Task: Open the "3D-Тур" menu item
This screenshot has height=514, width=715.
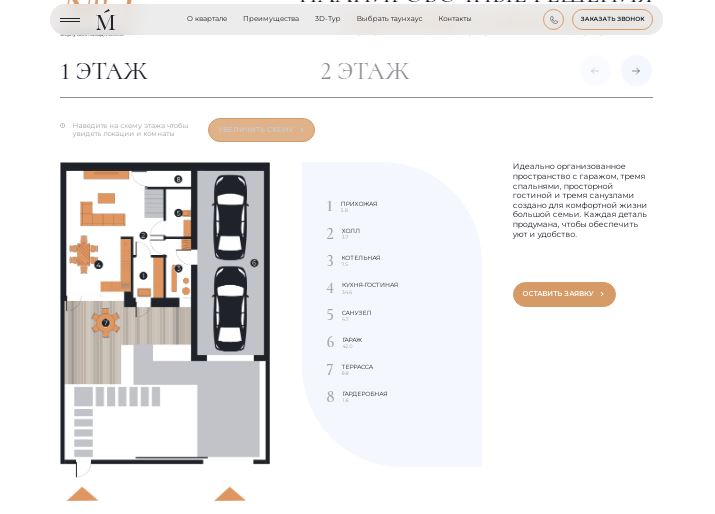Action: (327, 19)
